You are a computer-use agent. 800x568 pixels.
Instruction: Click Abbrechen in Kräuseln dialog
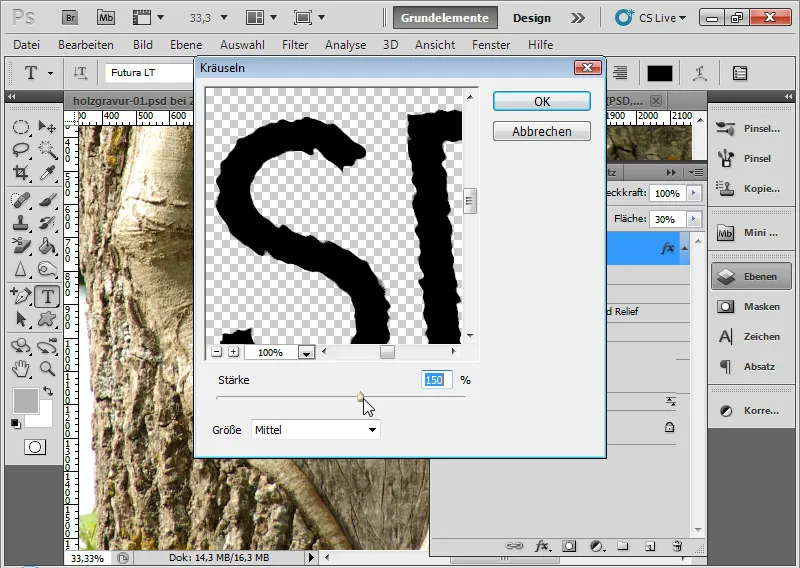point(542,131)
